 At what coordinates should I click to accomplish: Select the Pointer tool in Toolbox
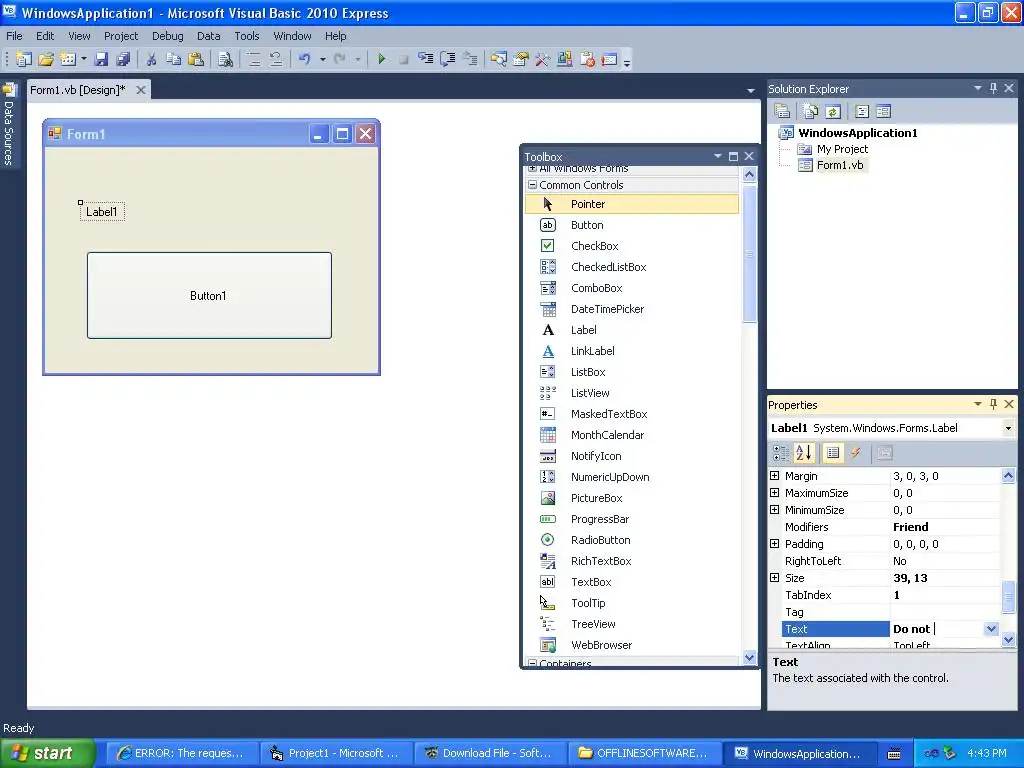point(632,204)
